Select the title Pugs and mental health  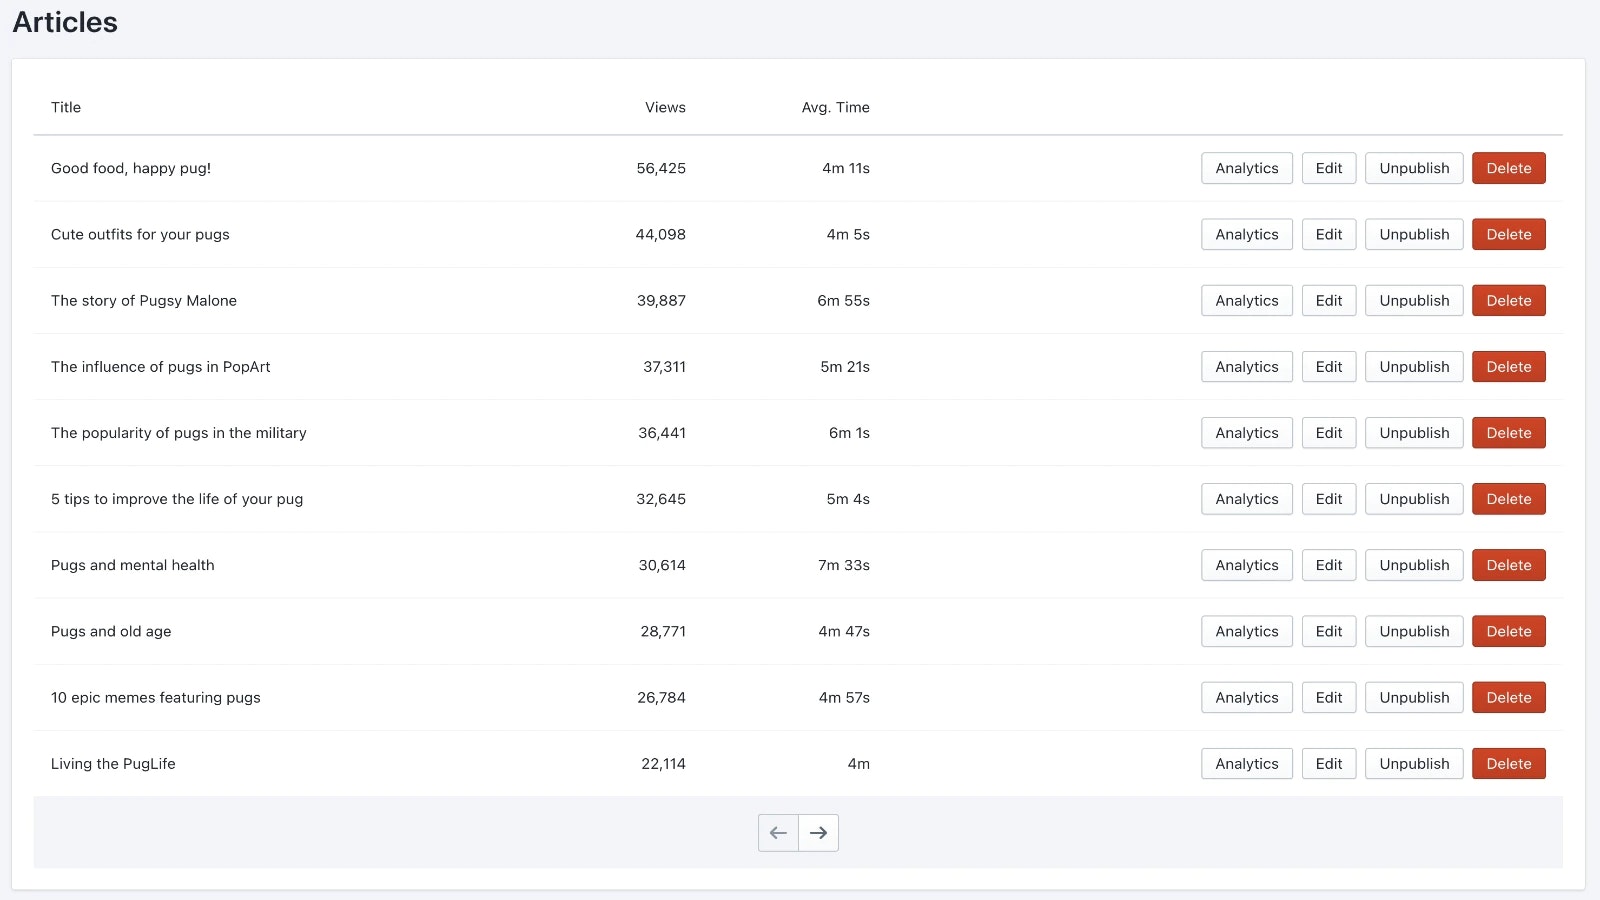pos(133,565)
